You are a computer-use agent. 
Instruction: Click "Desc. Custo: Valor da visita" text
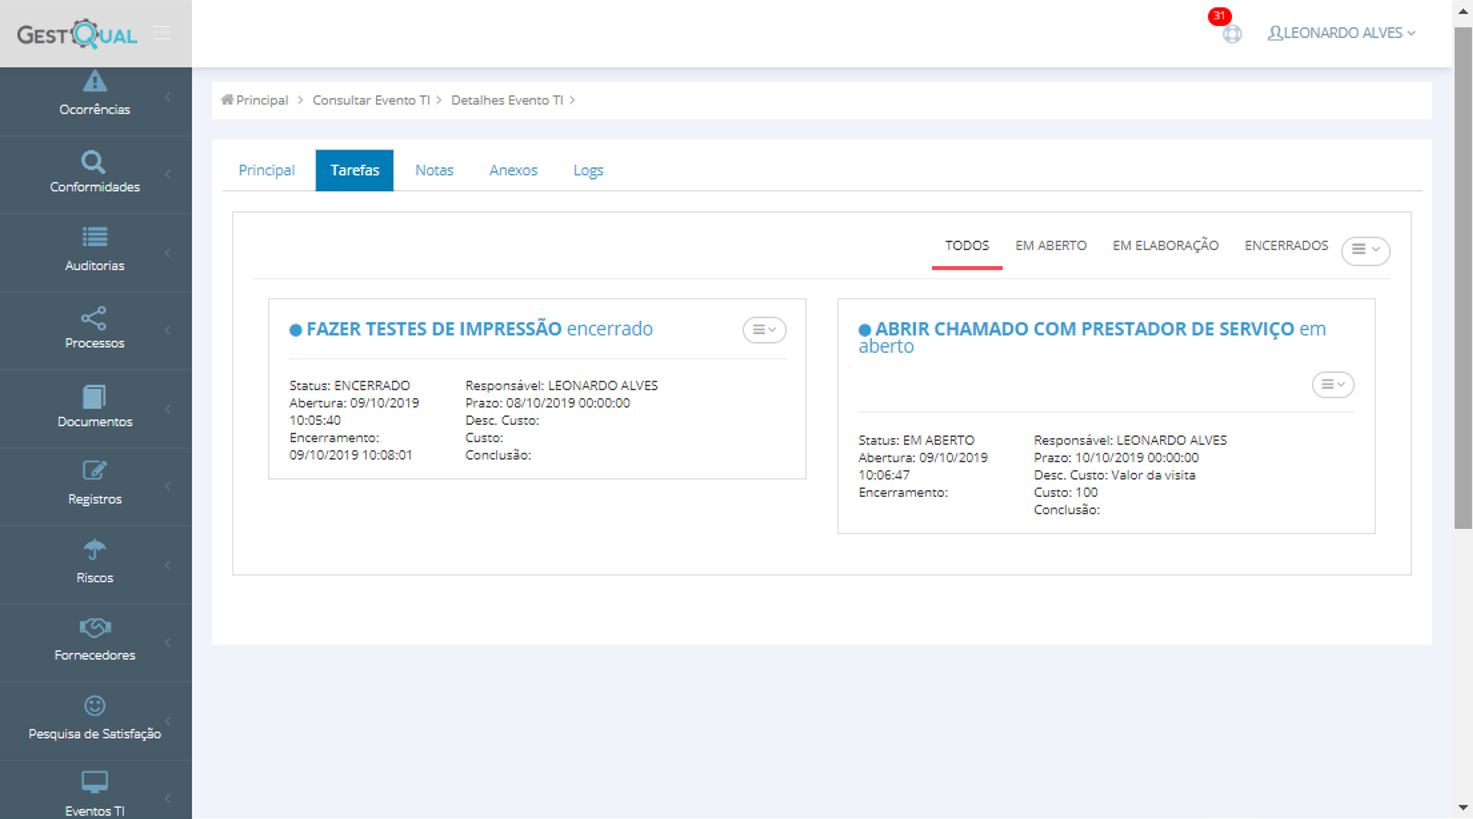tap(1114, 475)
